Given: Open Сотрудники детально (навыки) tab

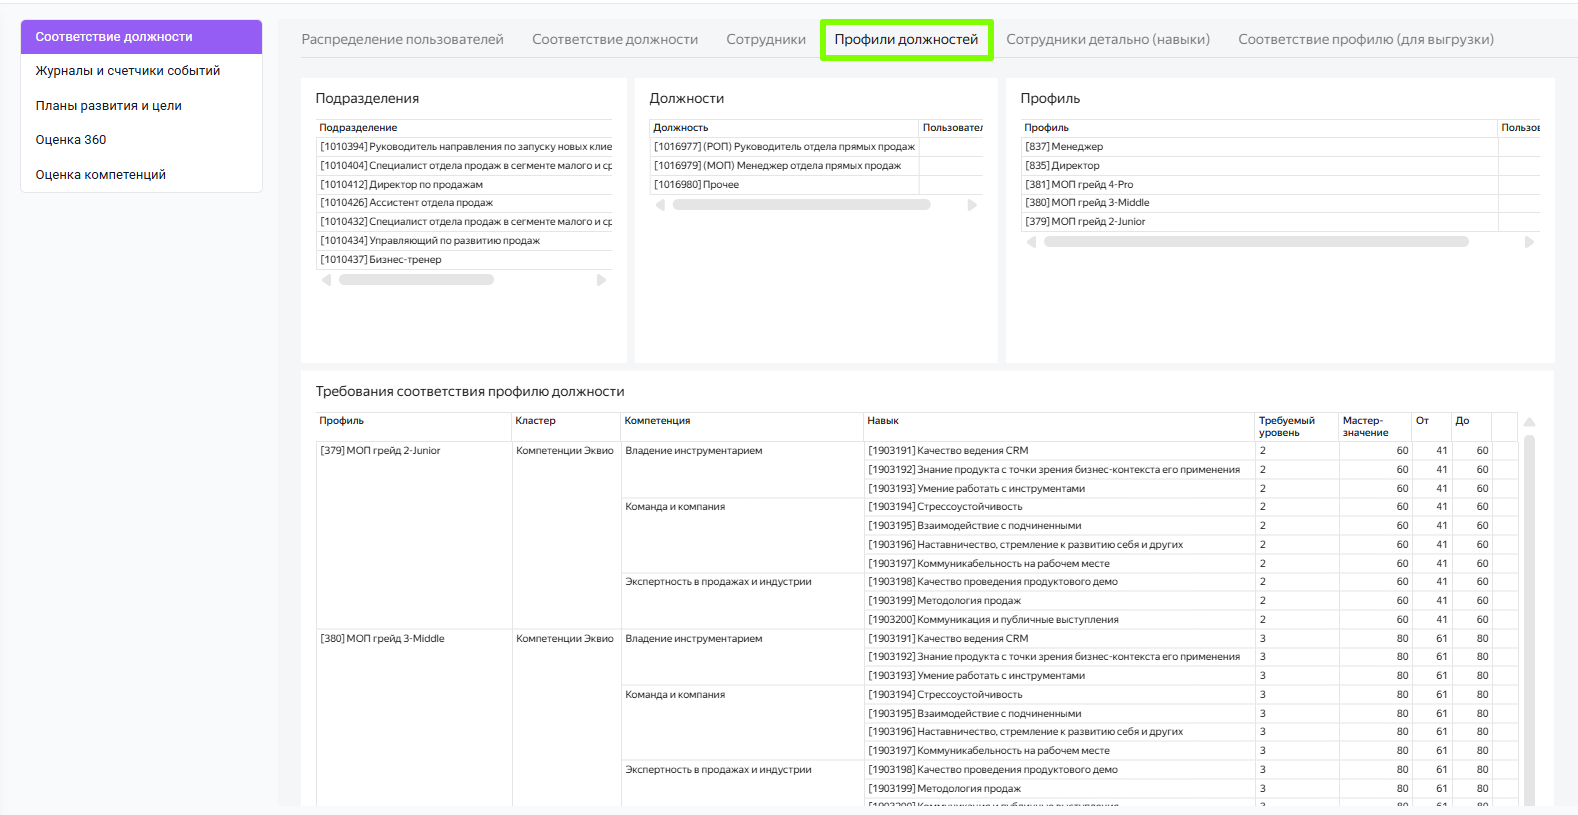Looking at the screenshot, I should pos(1108,40).
